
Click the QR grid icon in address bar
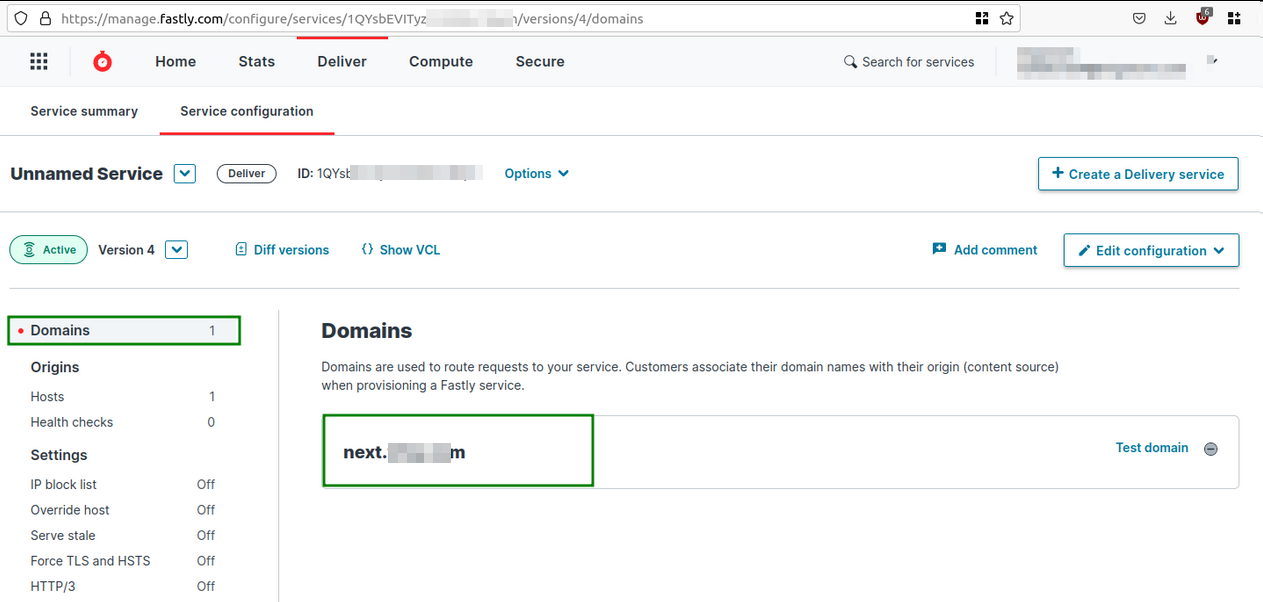[982, 18]
